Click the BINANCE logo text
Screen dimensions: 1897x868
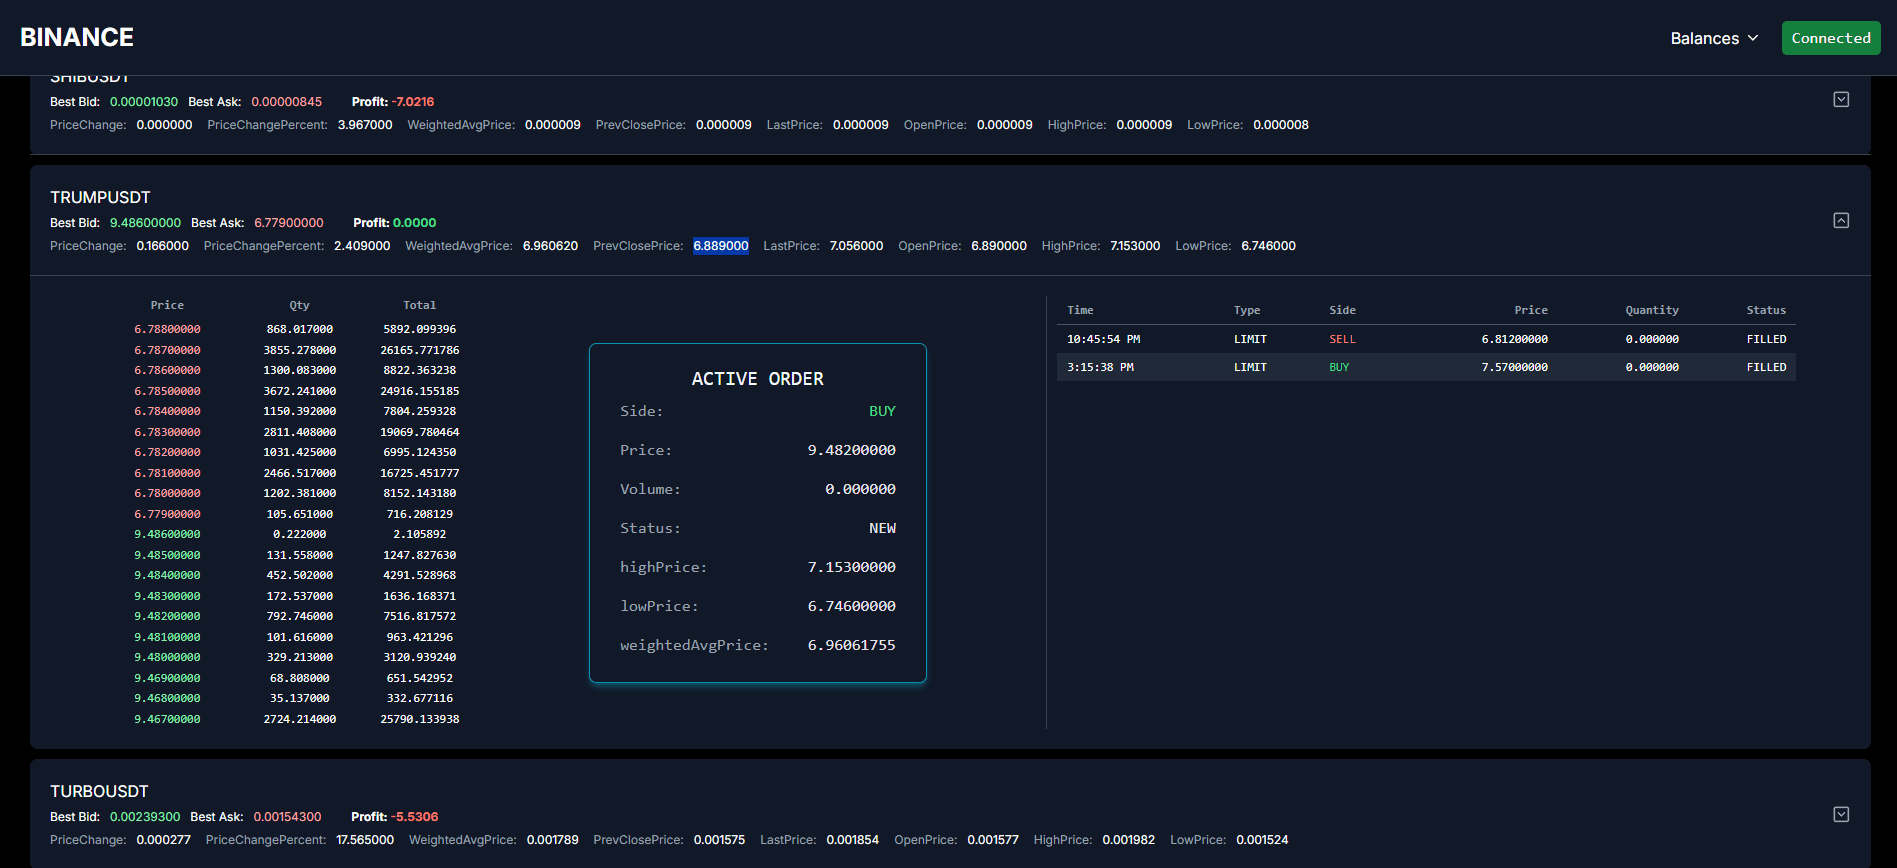click(77, 37)
